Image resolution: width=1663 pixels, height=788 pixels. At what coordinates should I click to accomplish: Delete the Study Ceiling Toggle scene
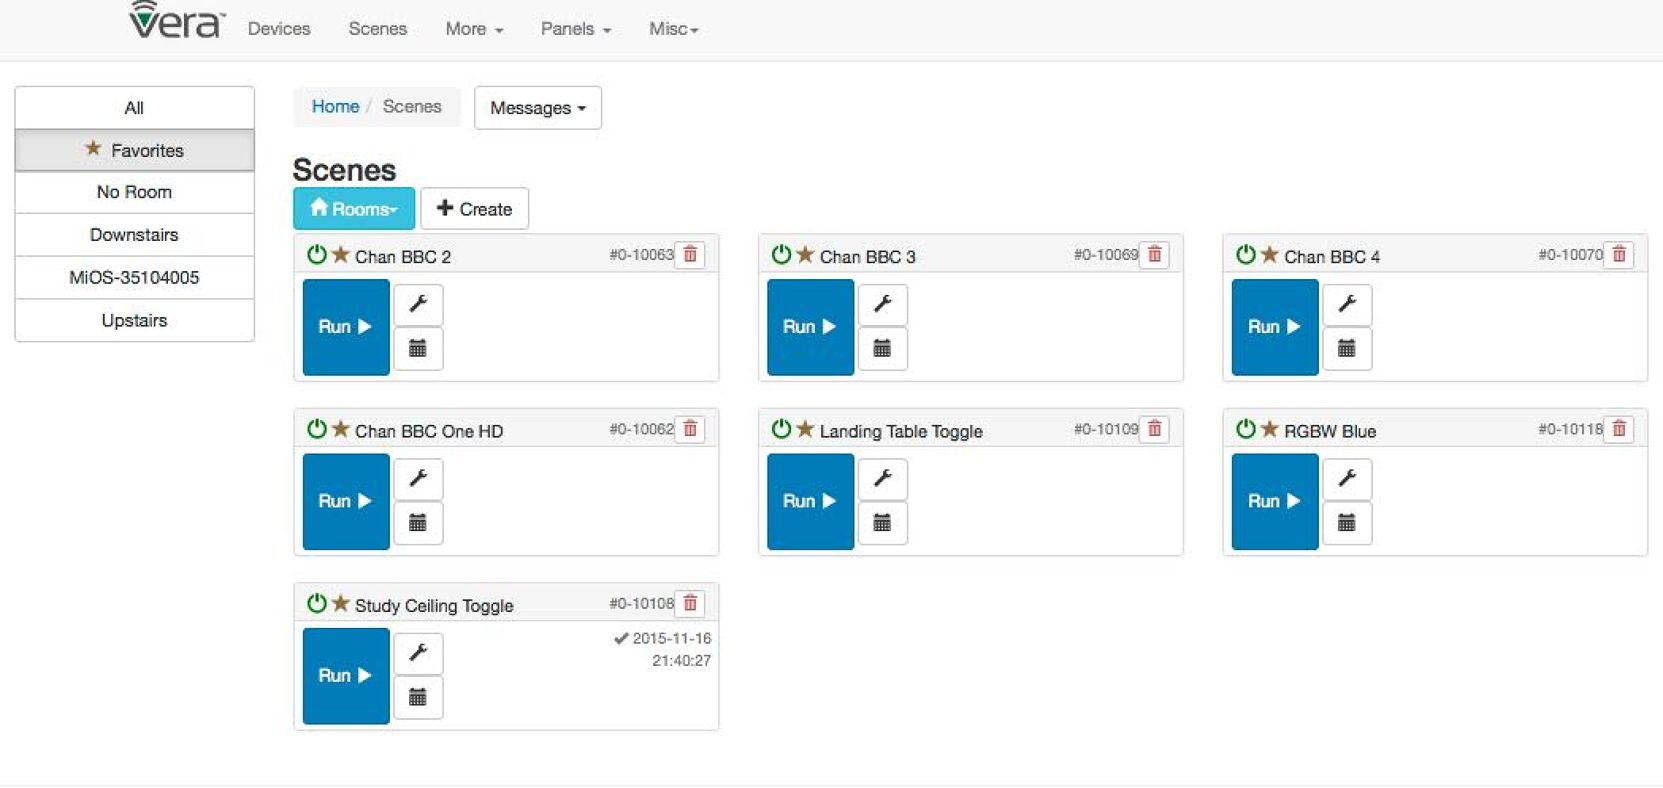tap(690, 603)
